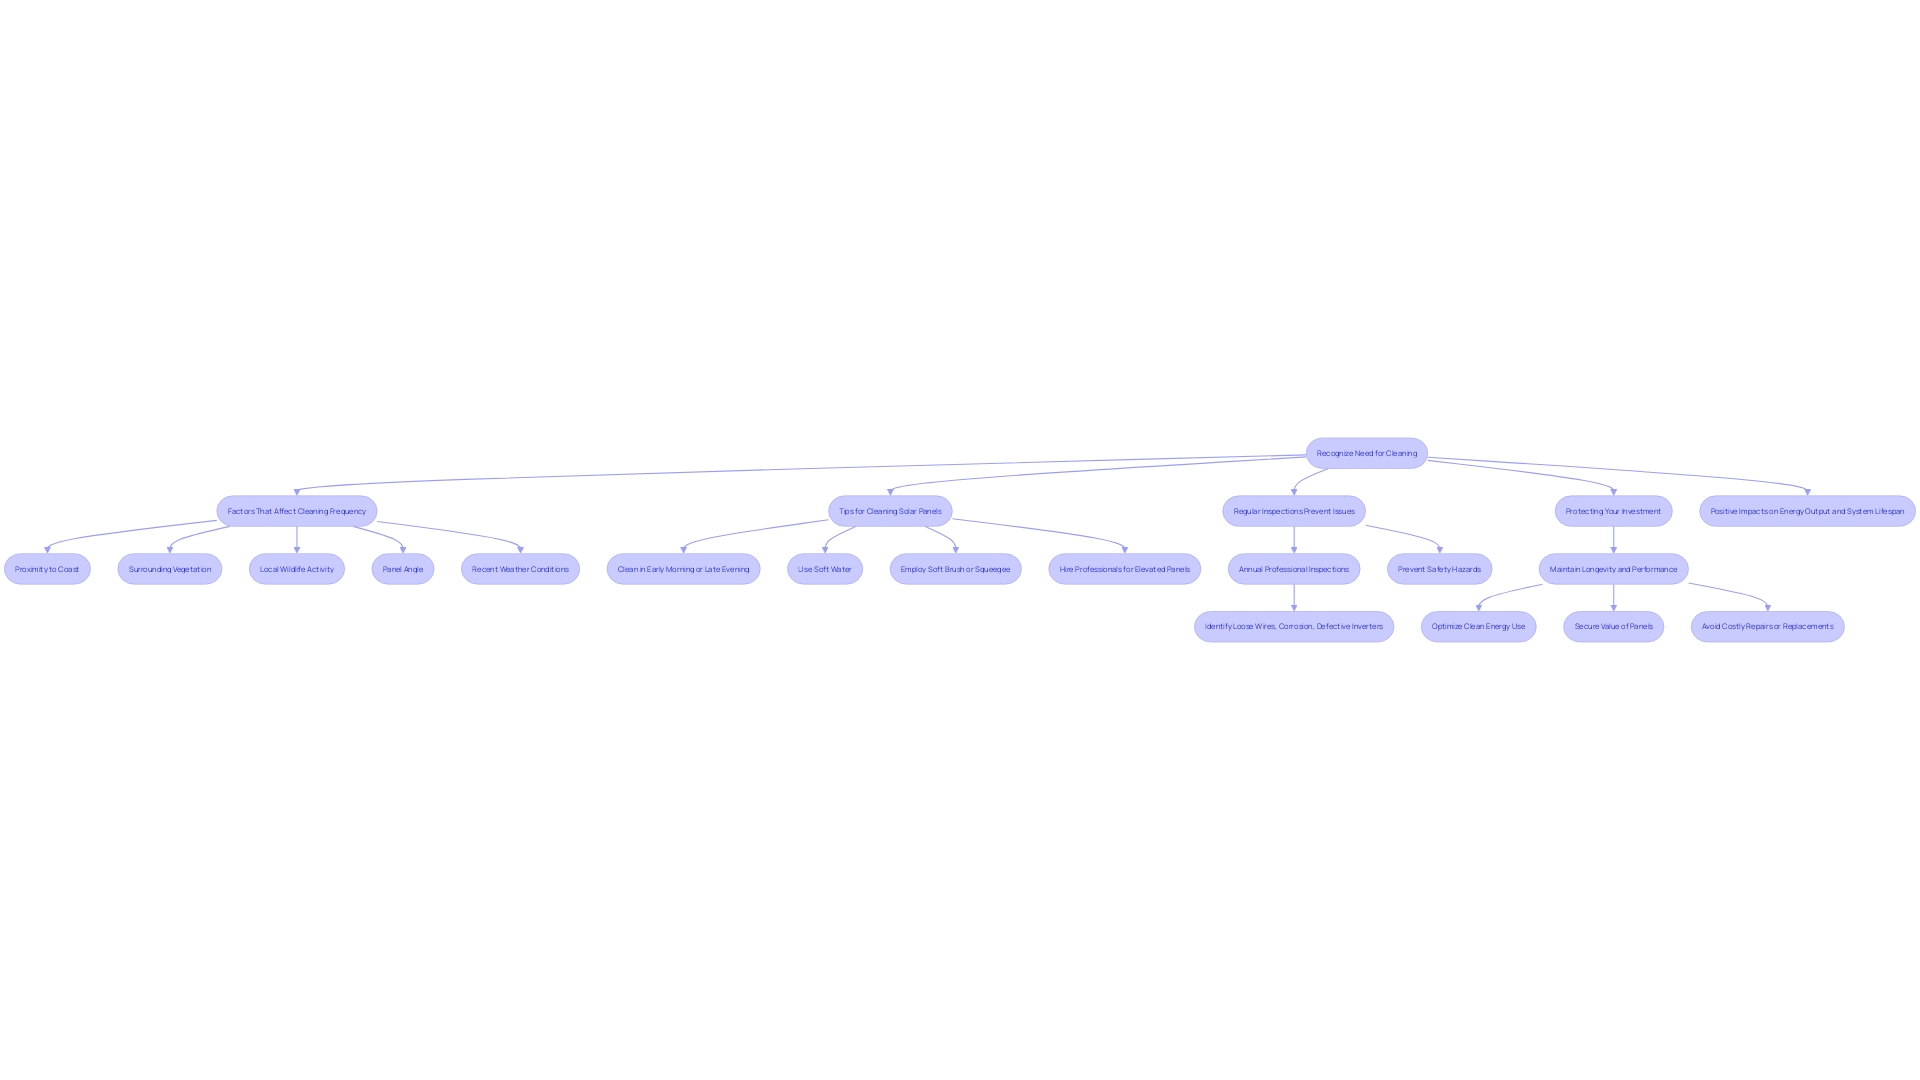Viewport: 1920px width, 1080px height.
Task: Expand the 'Factors That Affect Cleaning Frequency' node
Action: pos(295,512)
